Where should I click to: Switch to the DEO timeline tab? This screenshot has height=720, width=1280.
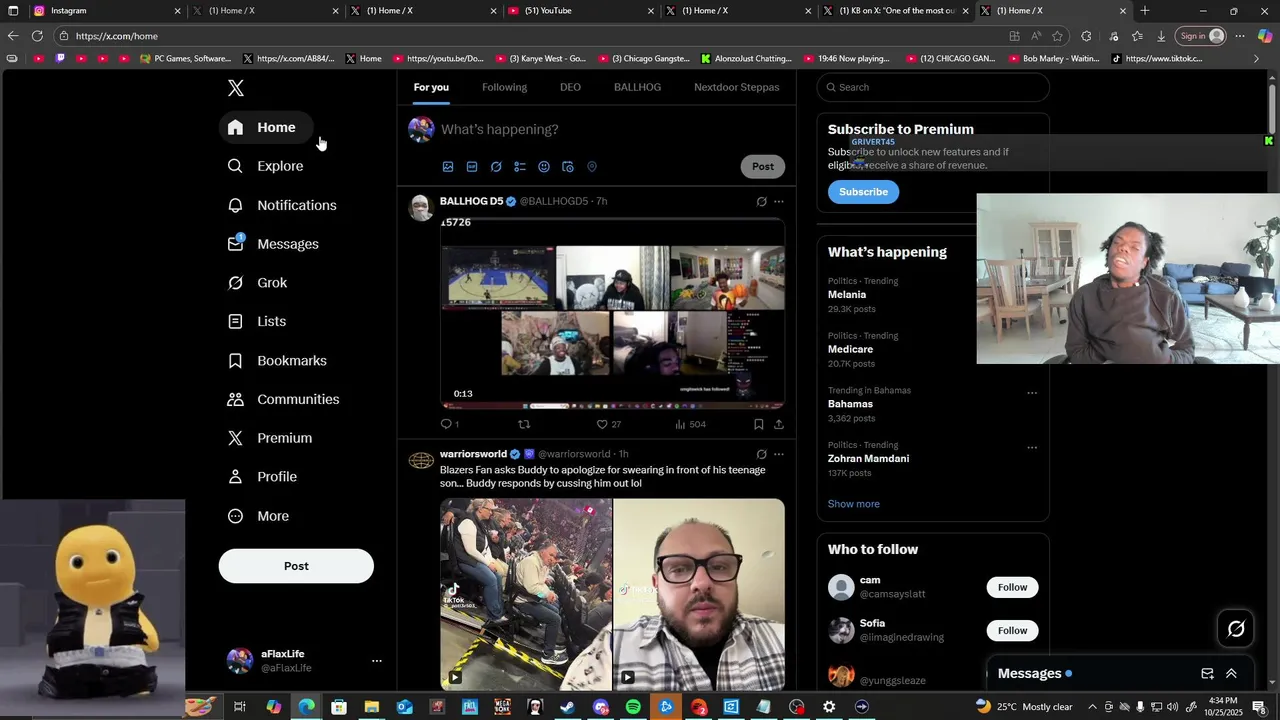pyautogui.click(x=570, y=87)
